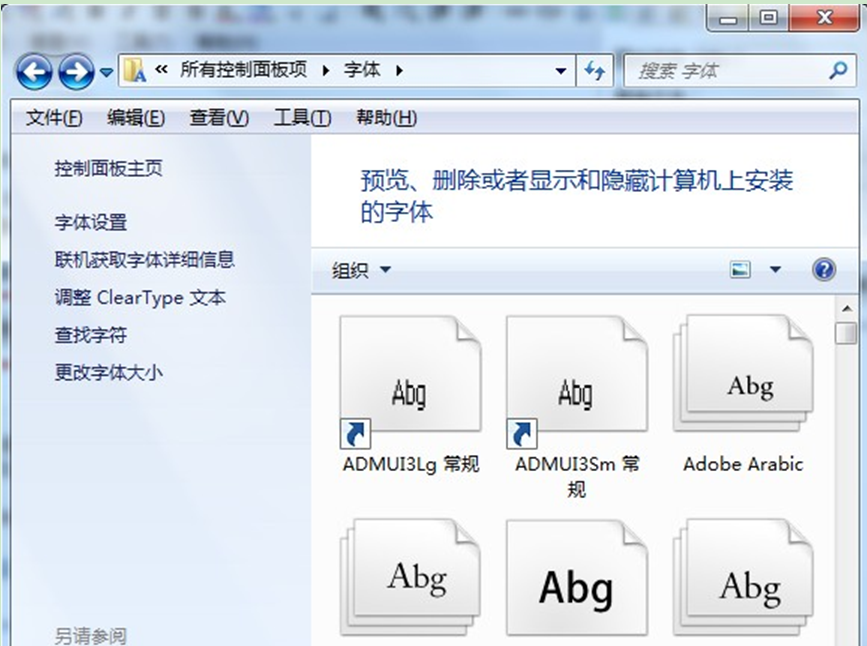Select 所有控制面板项 breadcrumb

[243, 70]
